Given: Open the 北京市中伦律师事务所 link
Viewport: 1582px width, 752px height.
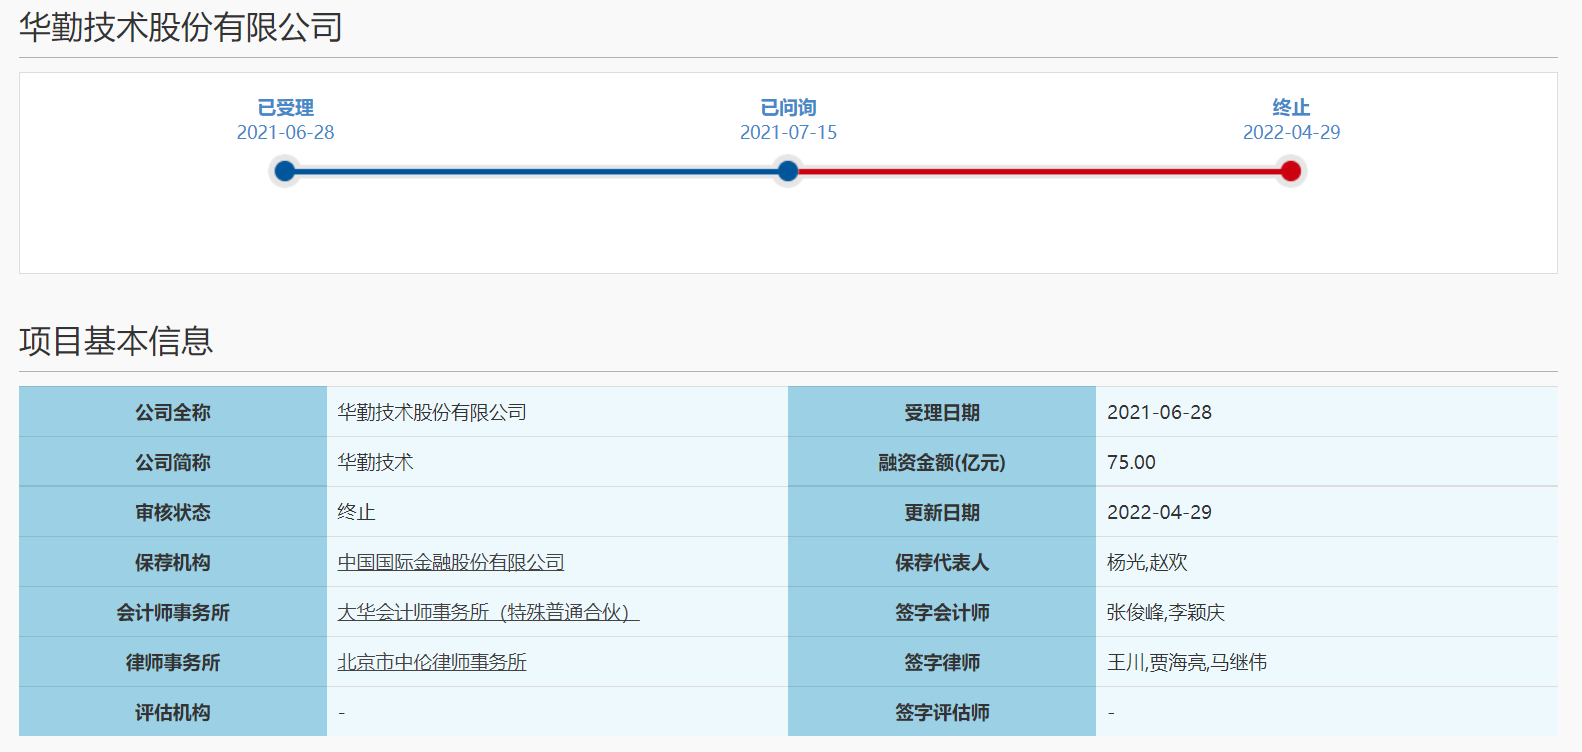Looking at the screenshot, I should 432,662.
